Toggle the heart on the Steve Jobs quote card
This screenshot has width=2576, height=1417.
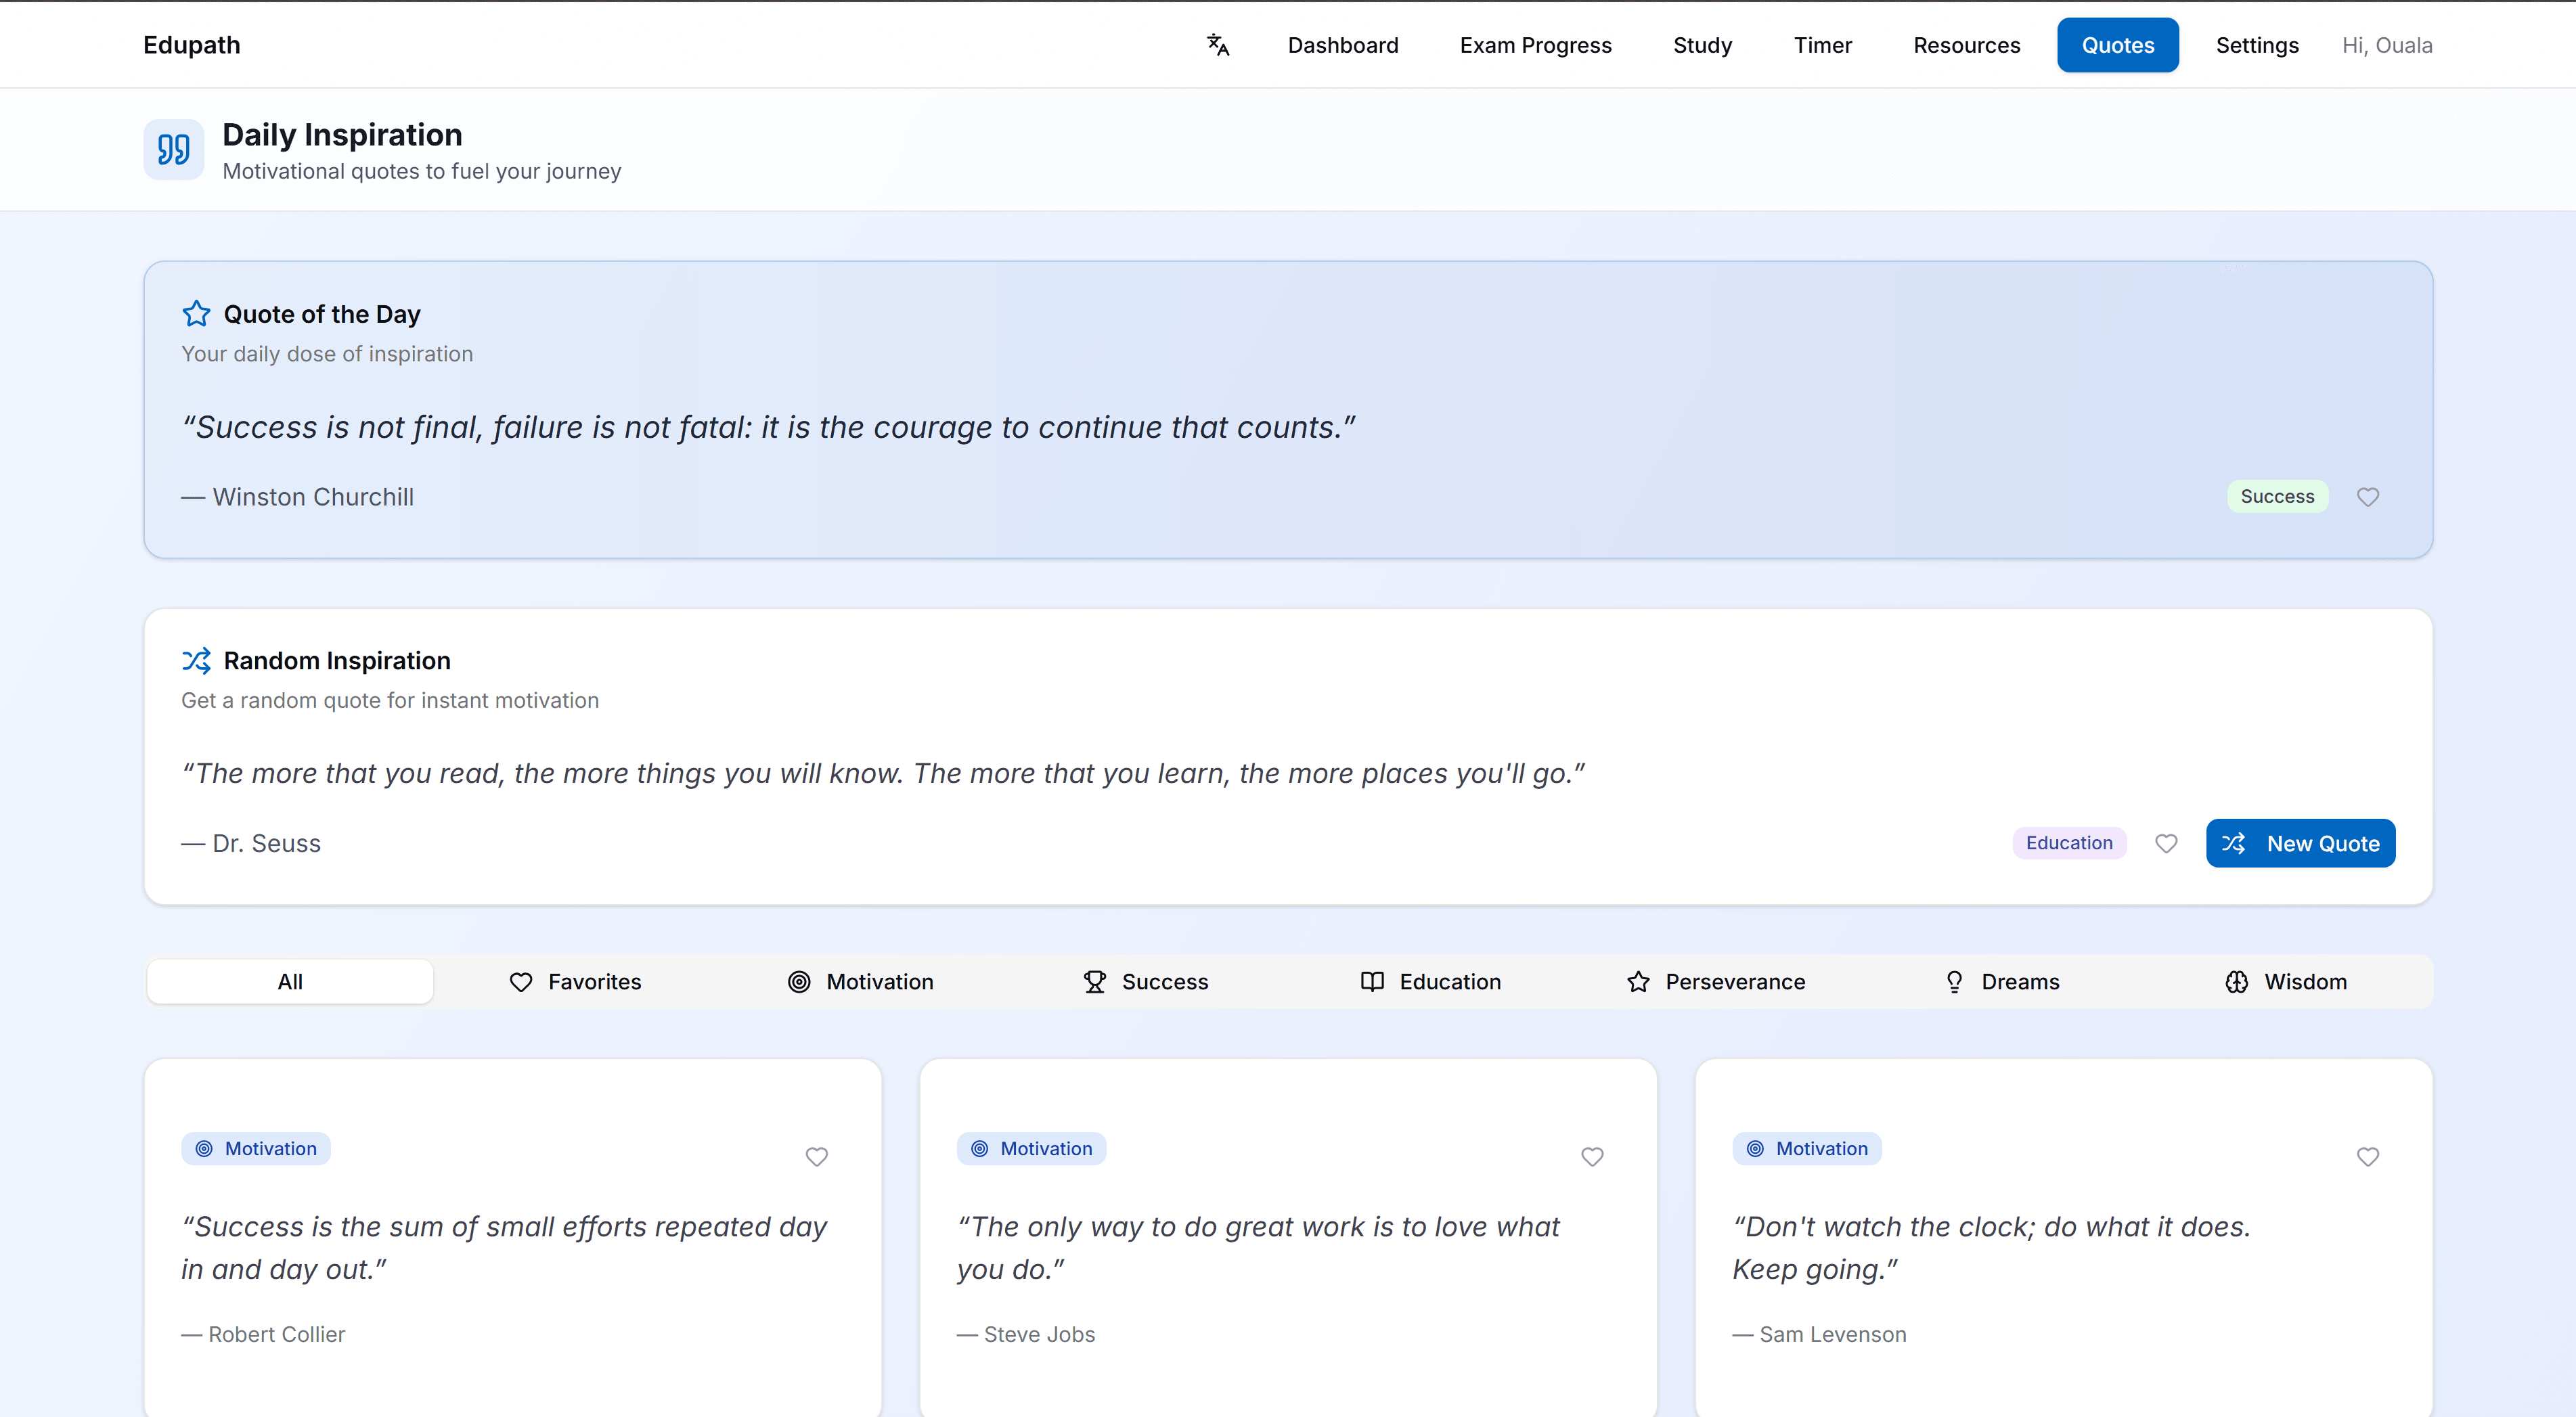1592,1157
